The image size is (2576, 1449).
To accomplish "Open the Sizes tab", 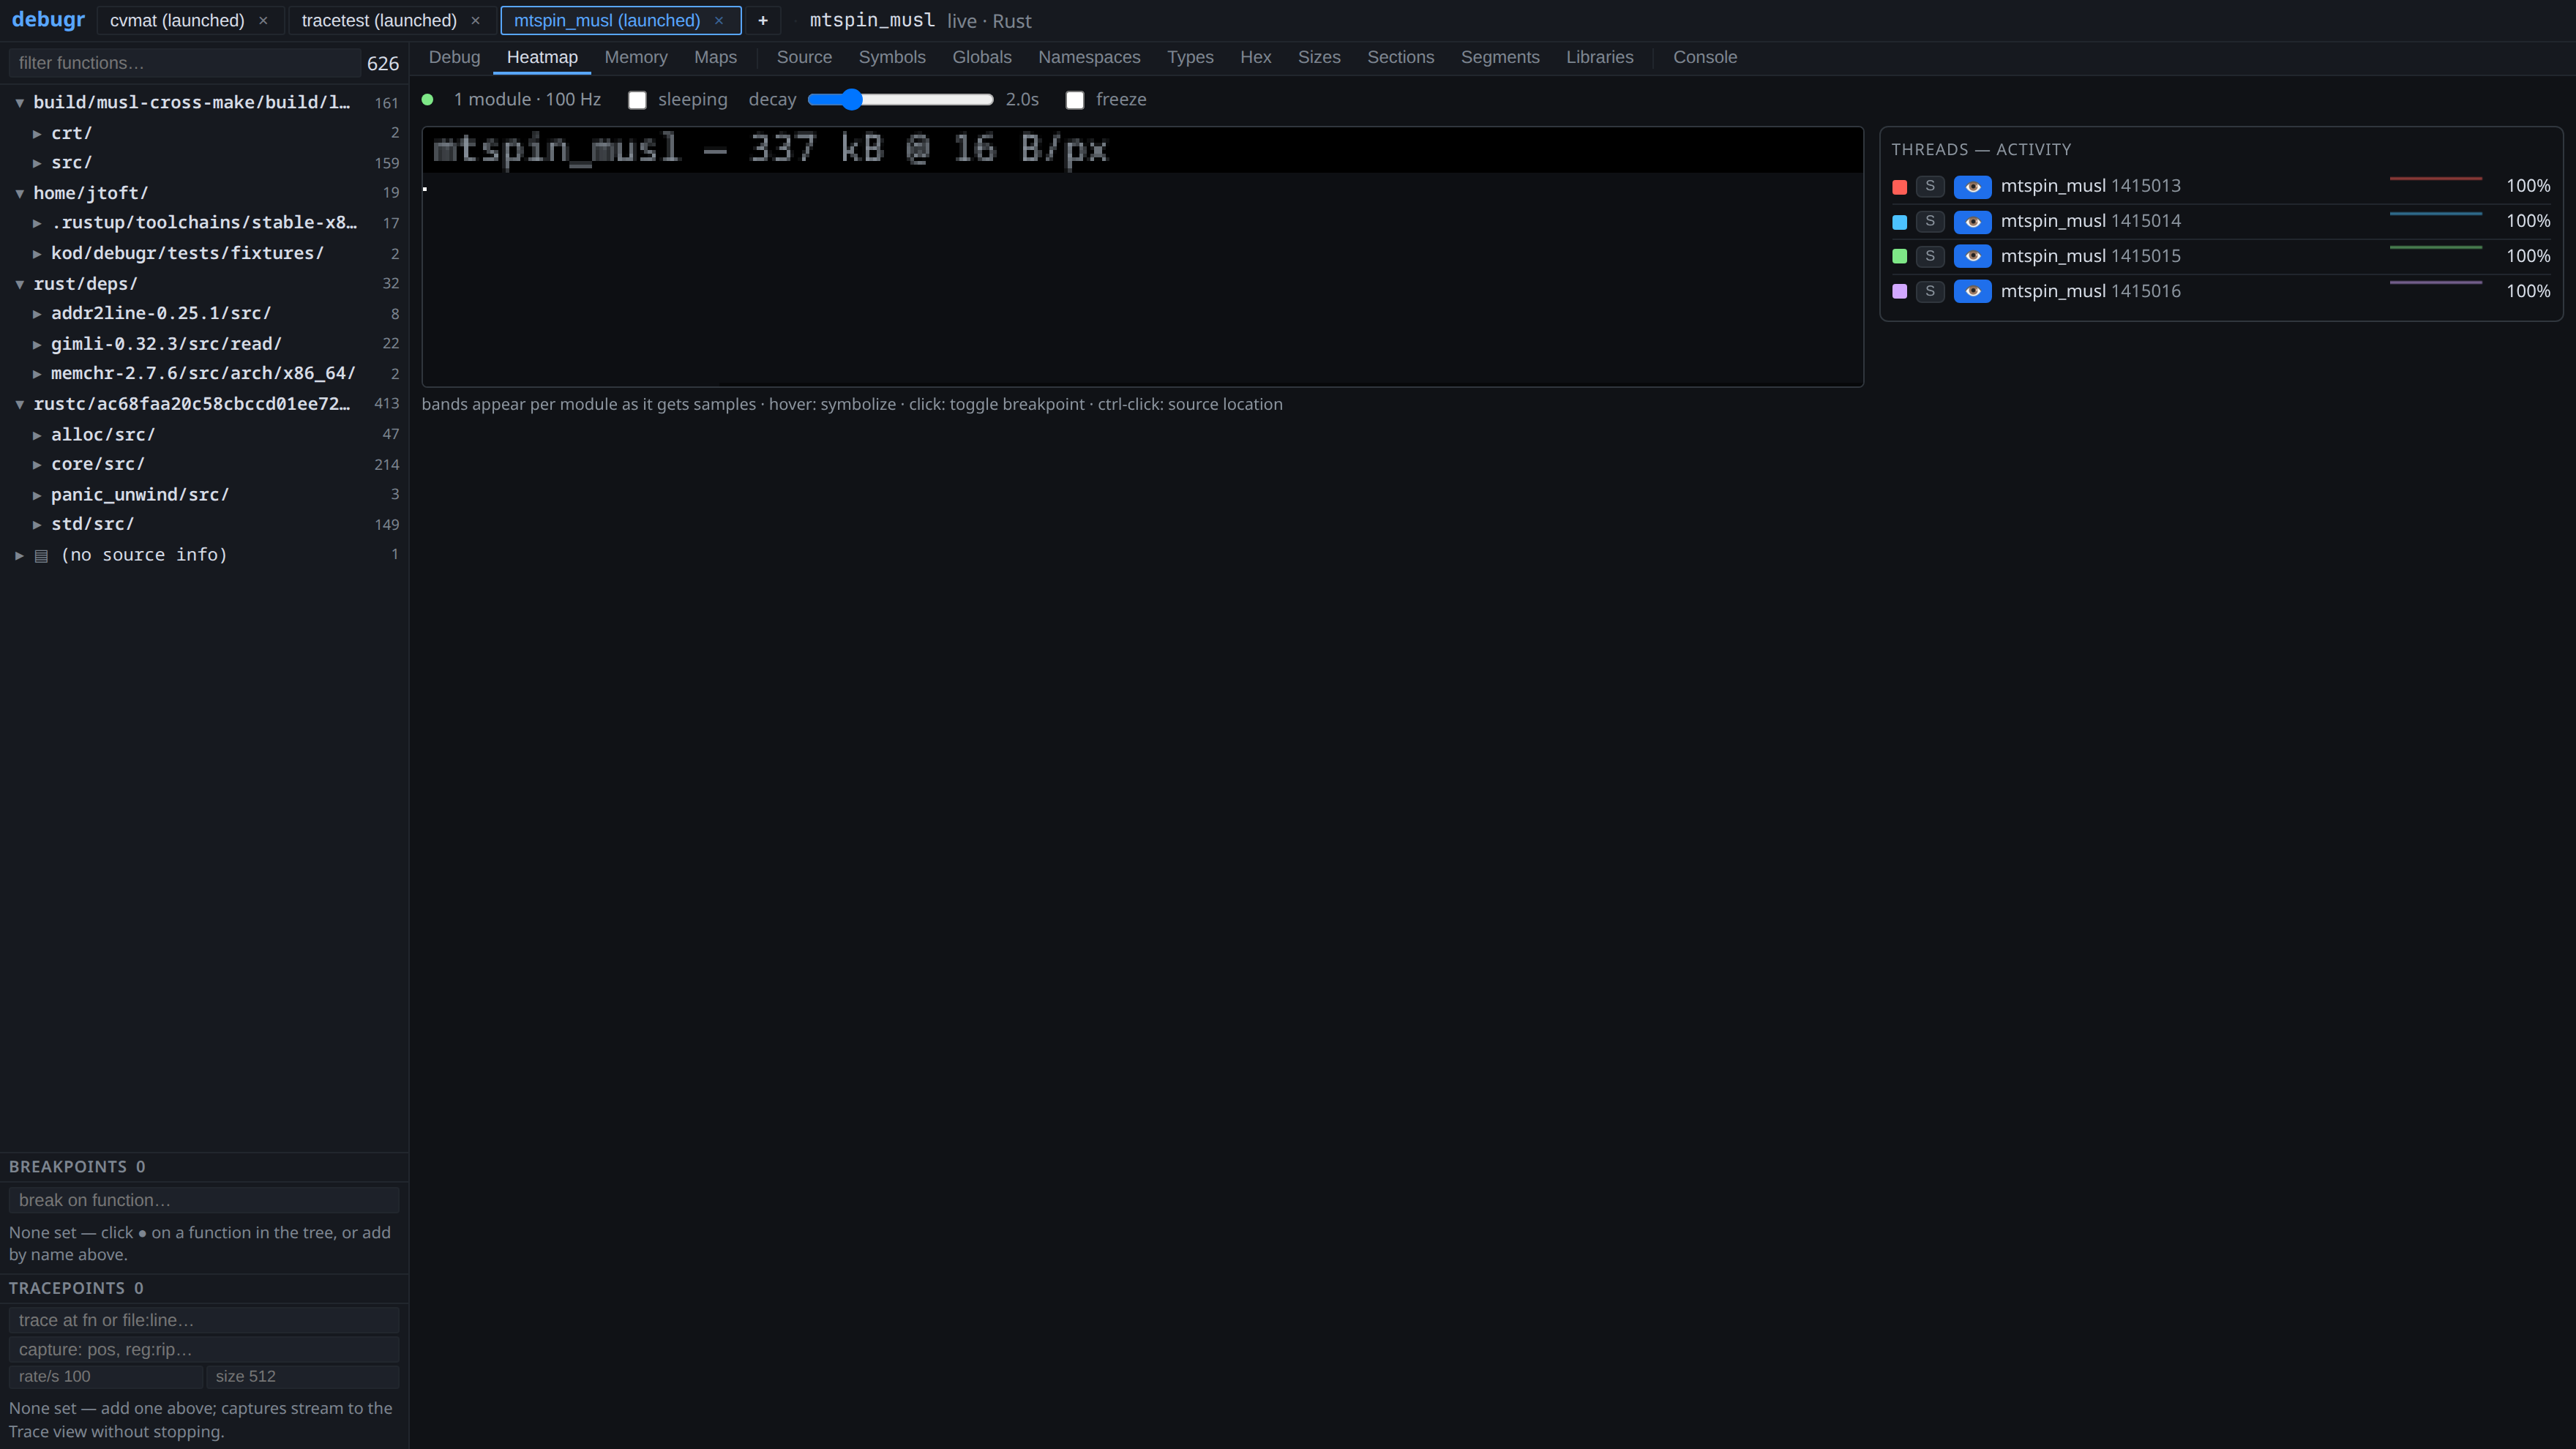I will click(x=1318, y=57).
